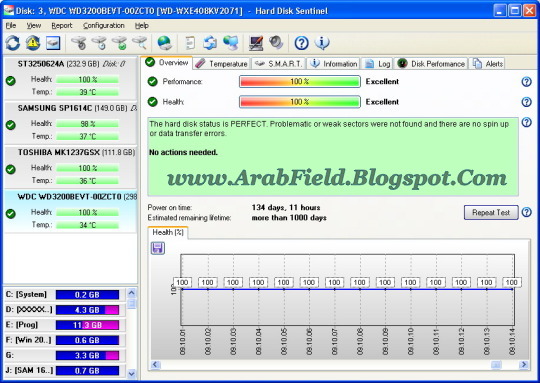Click the blue arrows around document icon

pyautogui.click(x=210, y=43)
